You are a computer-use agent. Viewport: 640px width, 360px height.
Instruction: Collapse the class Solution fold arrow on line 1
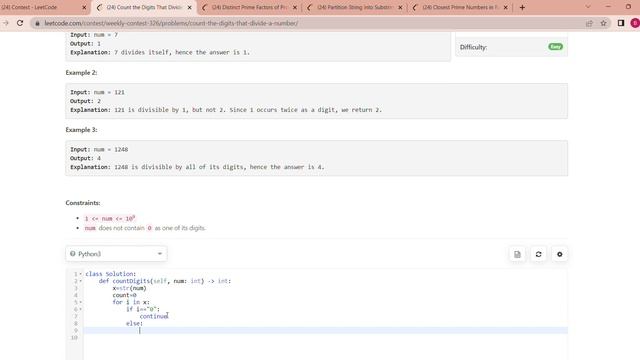80,274
